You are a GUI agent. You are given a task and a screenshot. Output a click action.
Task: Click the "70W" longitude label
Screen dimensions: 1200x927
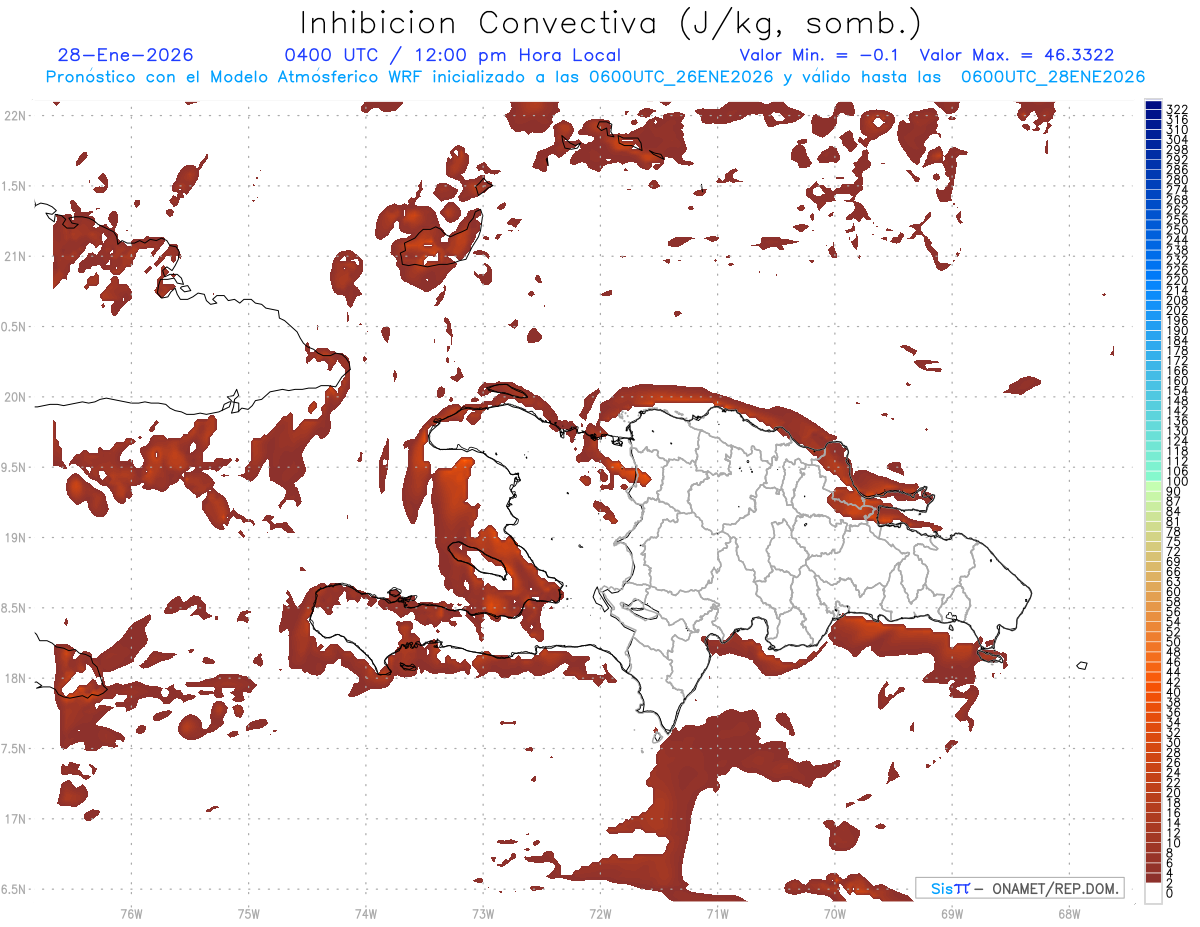click(x=835, y=913)
